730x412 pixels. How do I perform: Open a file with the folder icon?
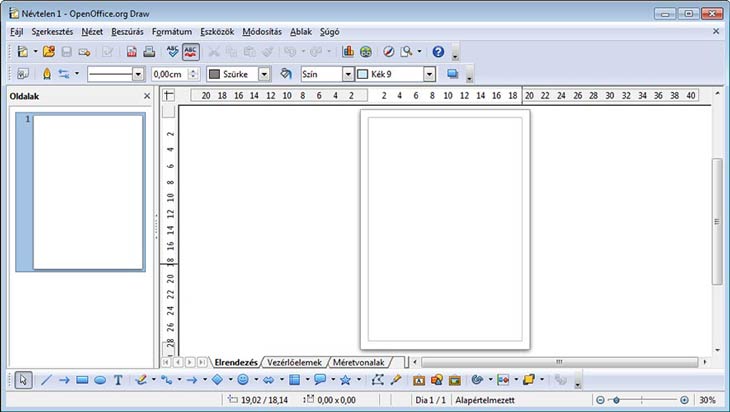click(x=48, y=52)
